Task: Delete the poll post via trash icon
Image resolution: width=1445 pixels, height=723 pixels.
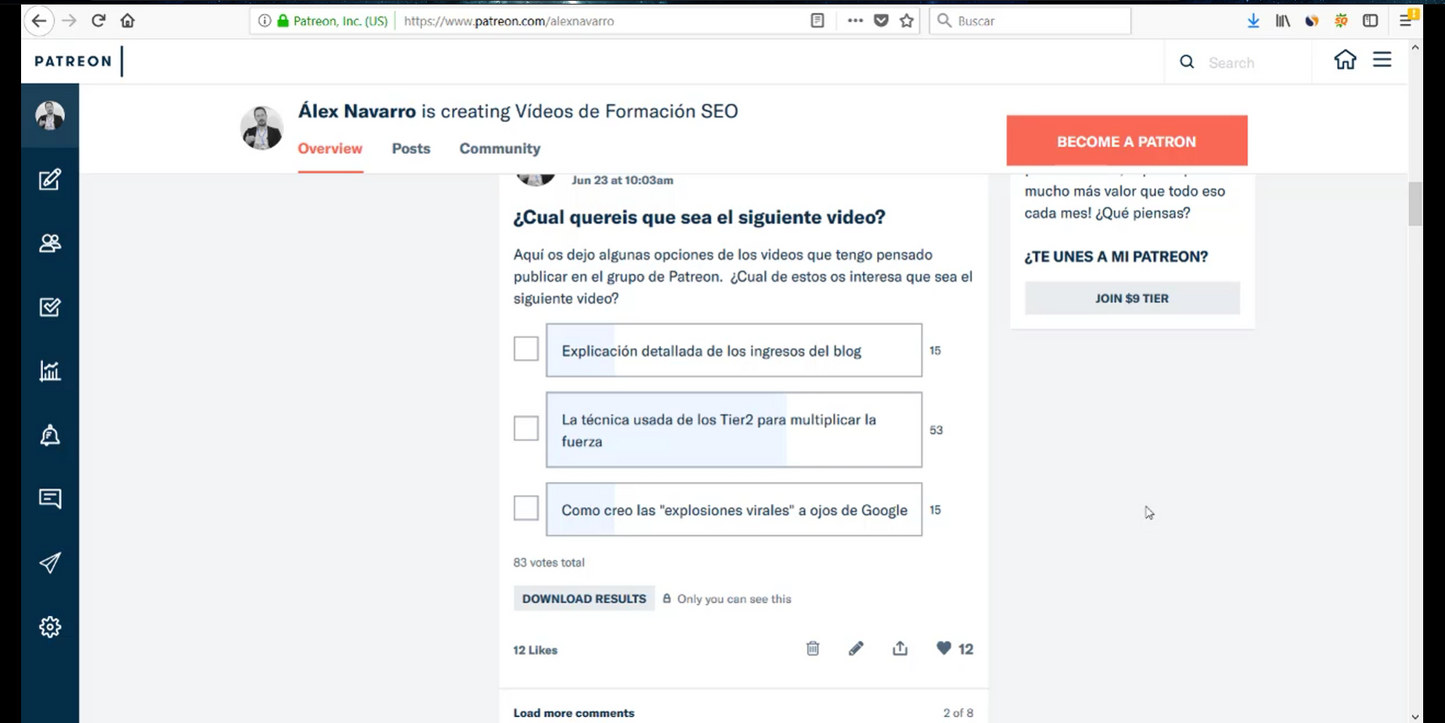Action: click(812, 648)
